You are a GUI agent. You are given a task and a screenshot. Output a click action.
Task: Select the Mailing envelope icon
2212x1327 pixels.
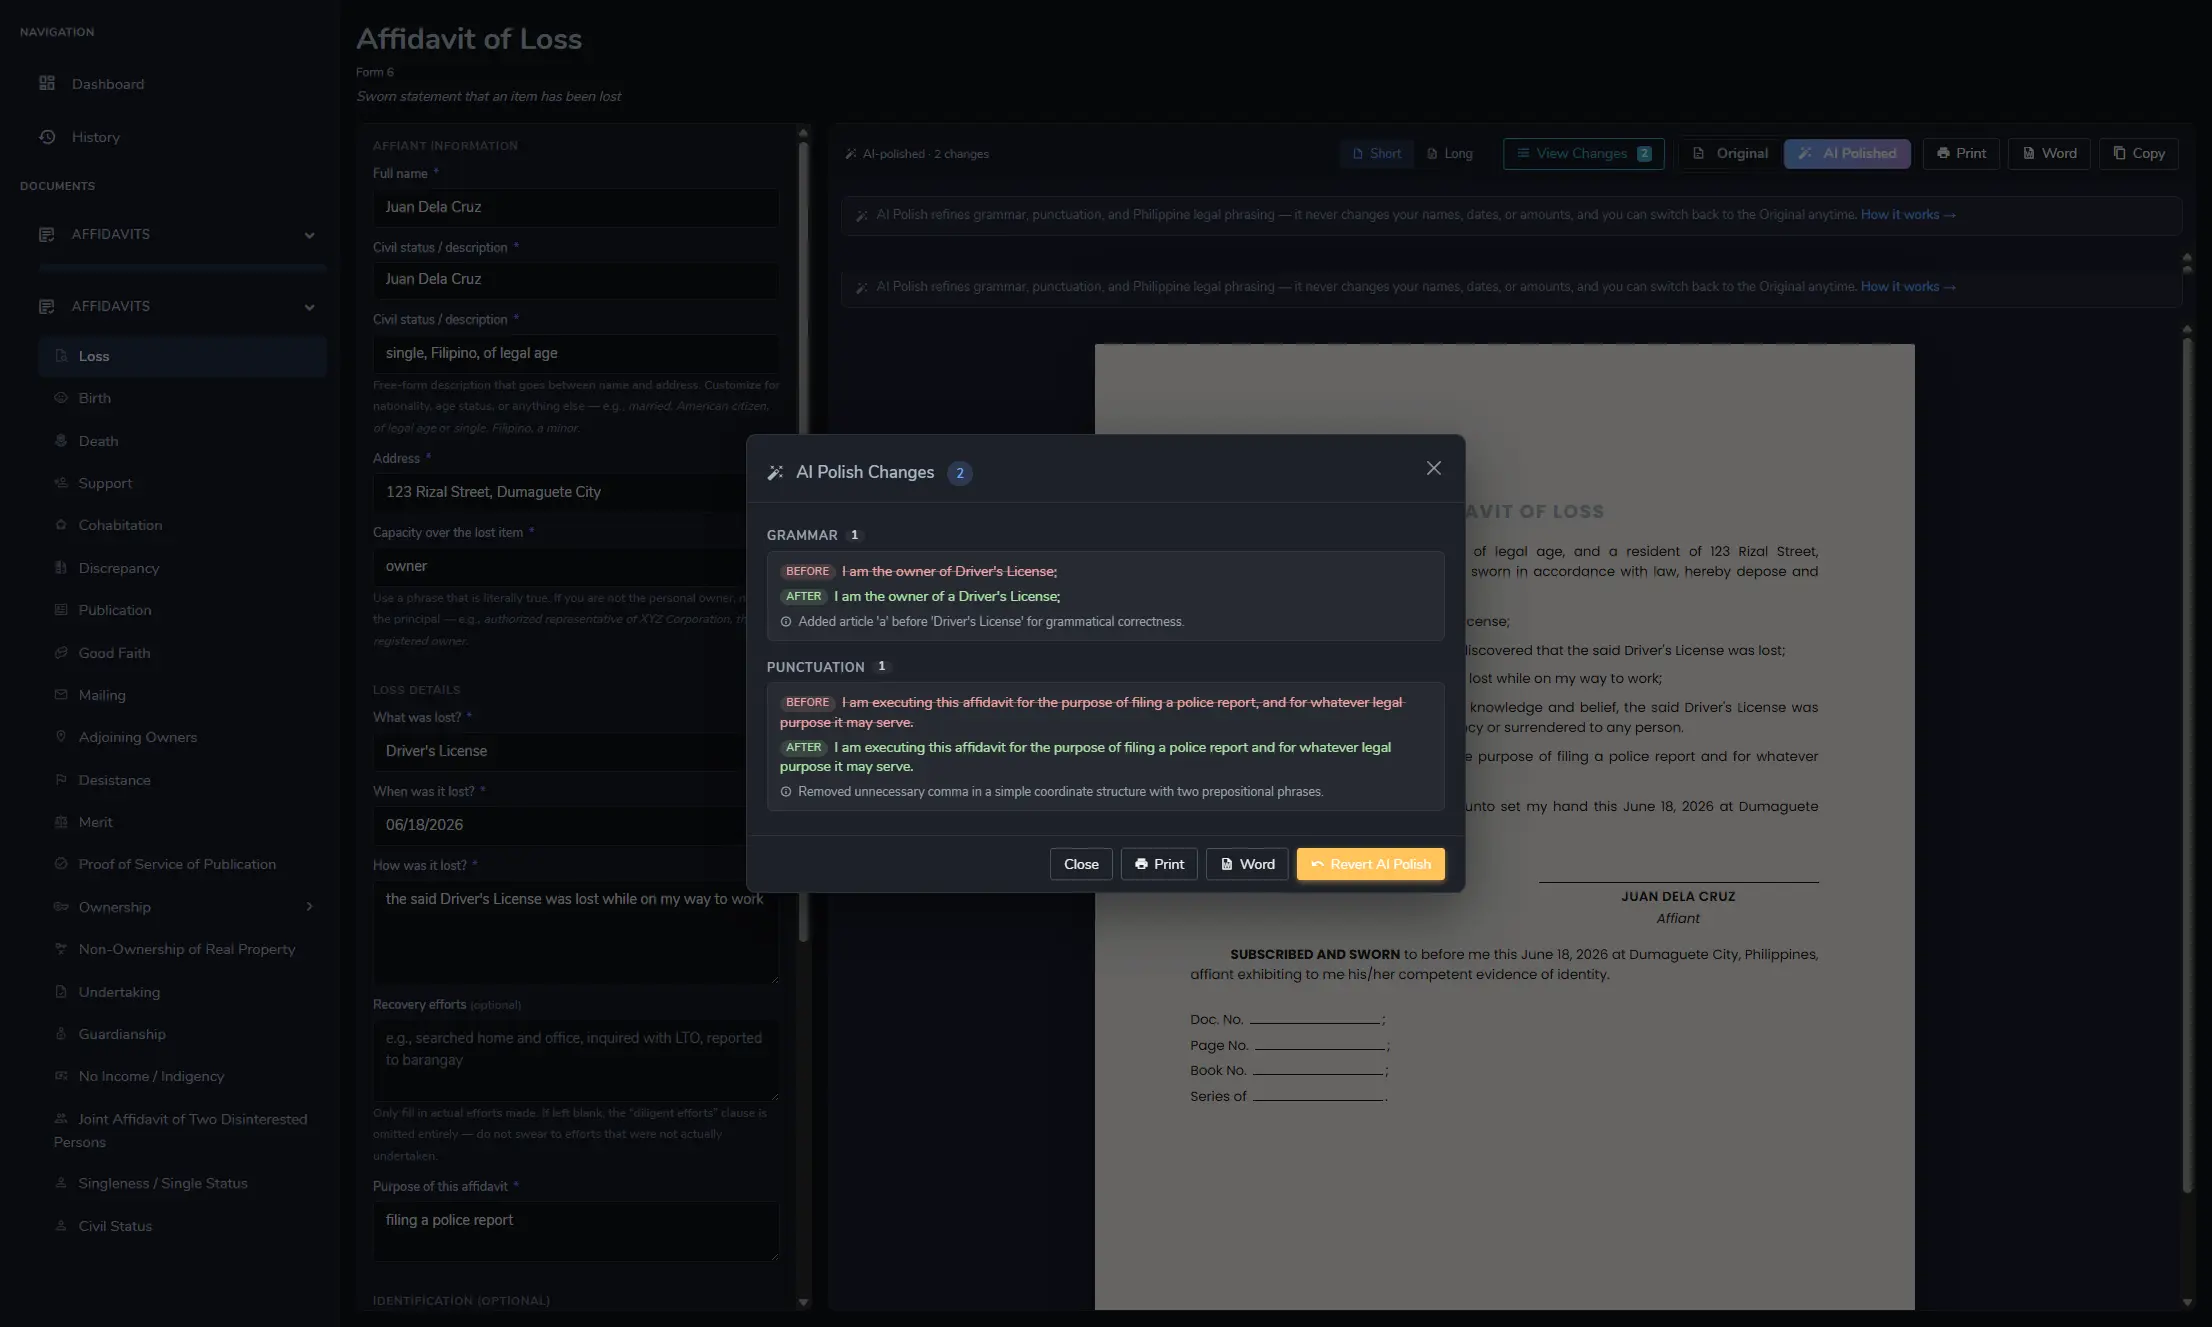[61, 695]
